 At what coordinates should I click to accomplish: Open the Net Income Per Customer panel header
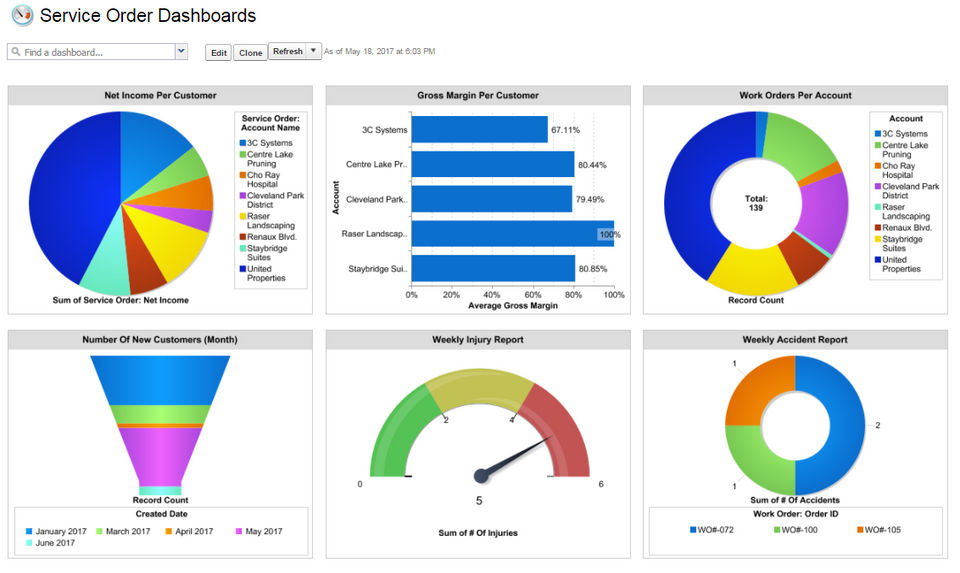click(160, 96)
